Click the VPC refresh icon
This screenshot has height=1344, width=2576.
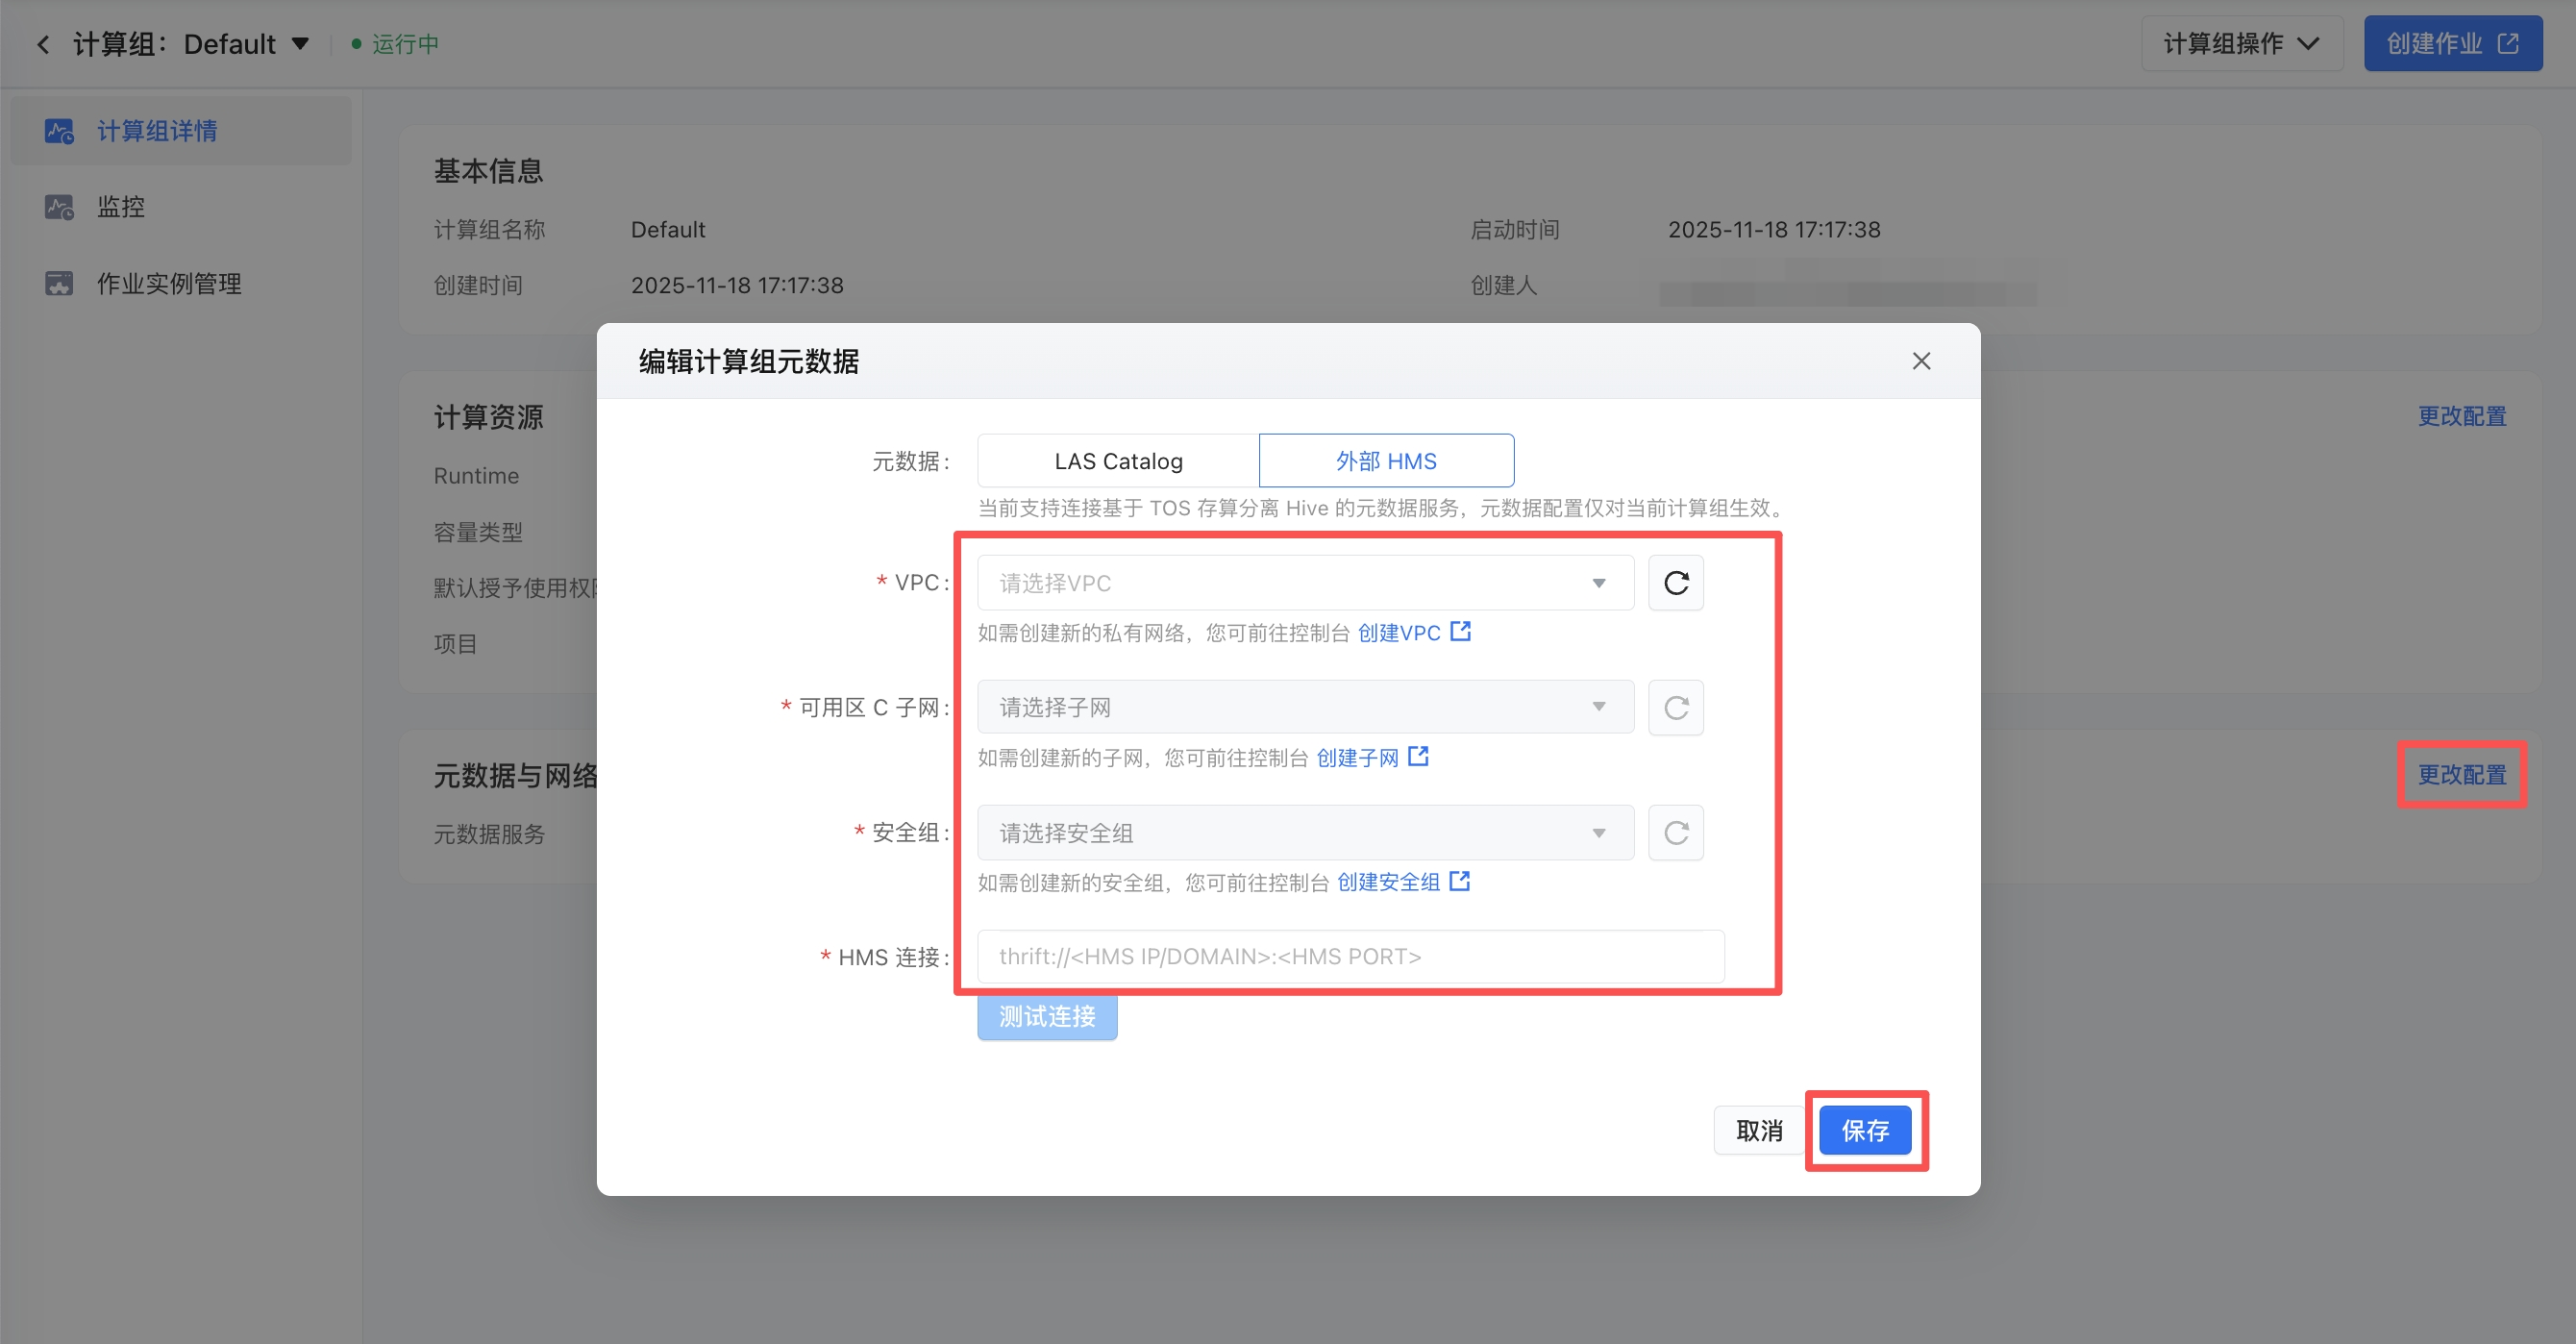[1676, 583]
